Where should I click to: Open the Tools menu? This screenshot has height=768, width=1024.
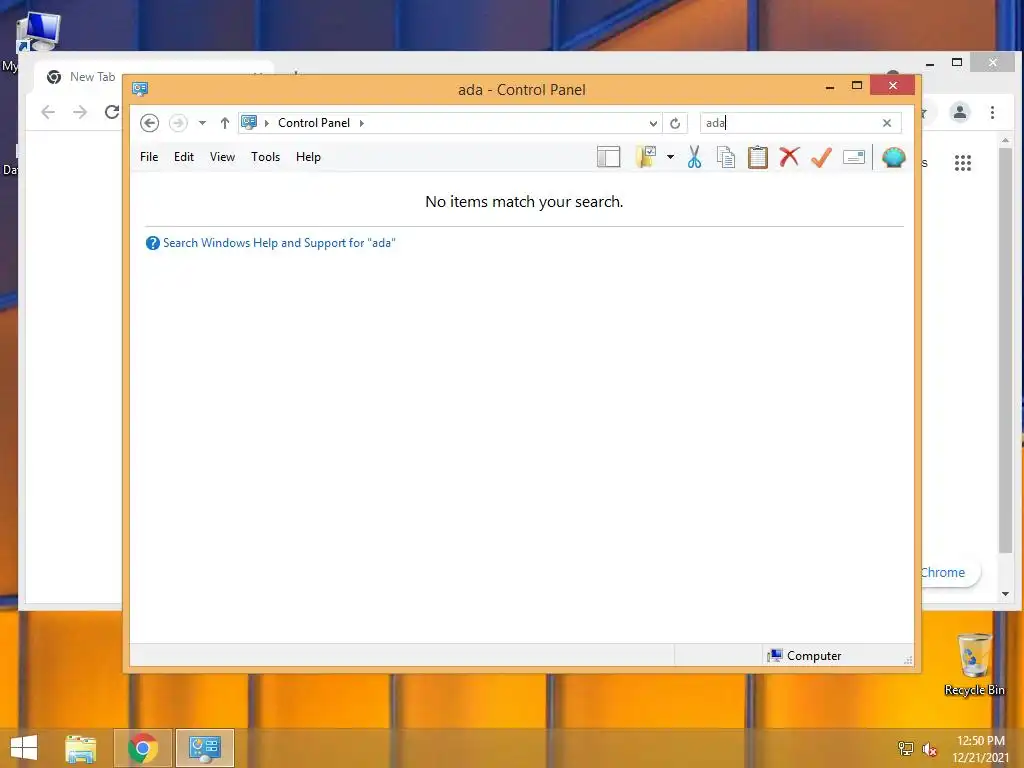265,157
